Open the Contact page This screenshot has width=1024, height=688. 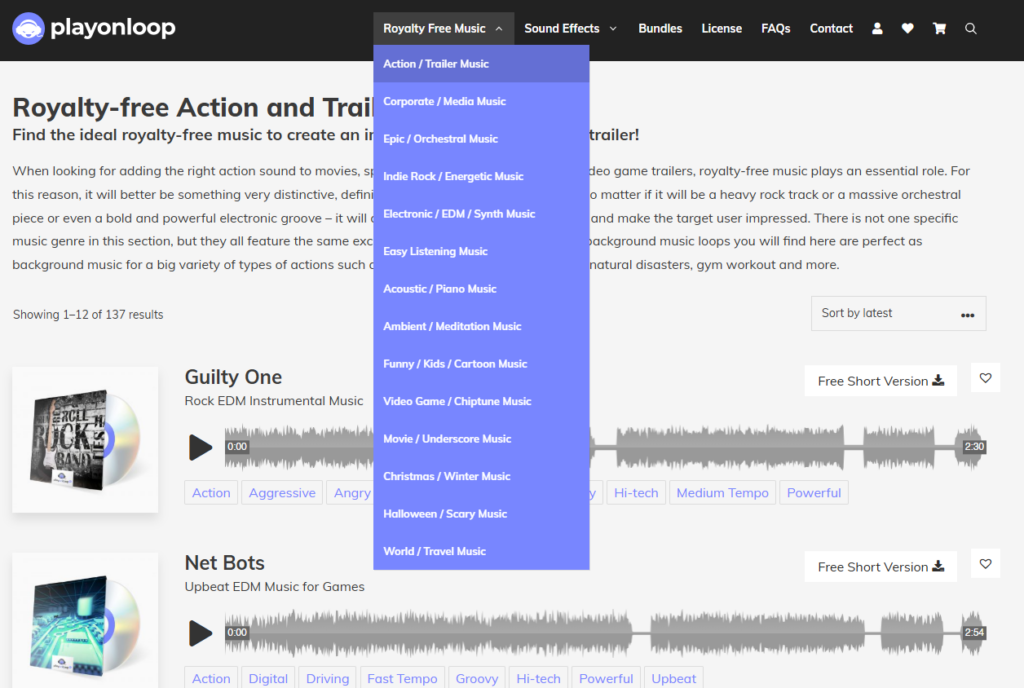coord(831,29)
